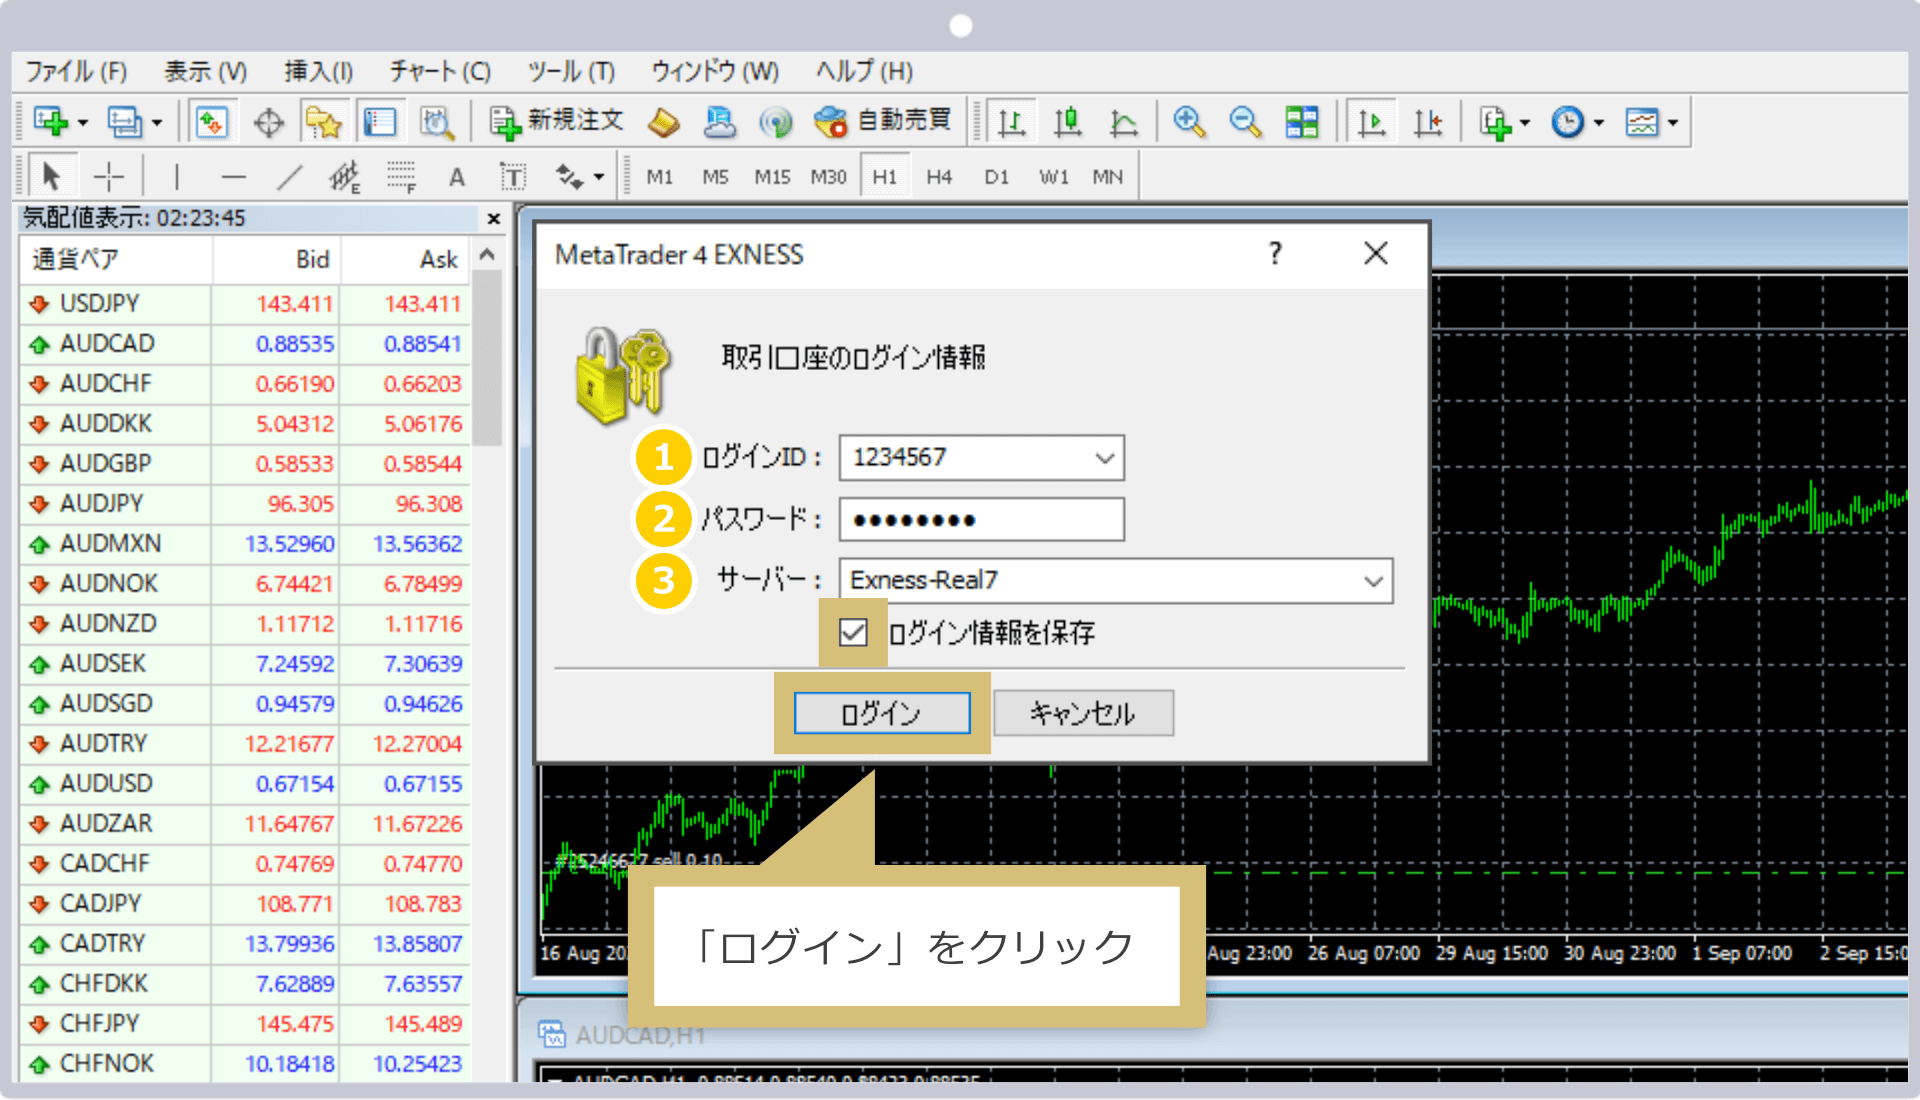Screen dimensions: 1920x1100
Task: Click the Bid column header
Action: pos(276,259)
